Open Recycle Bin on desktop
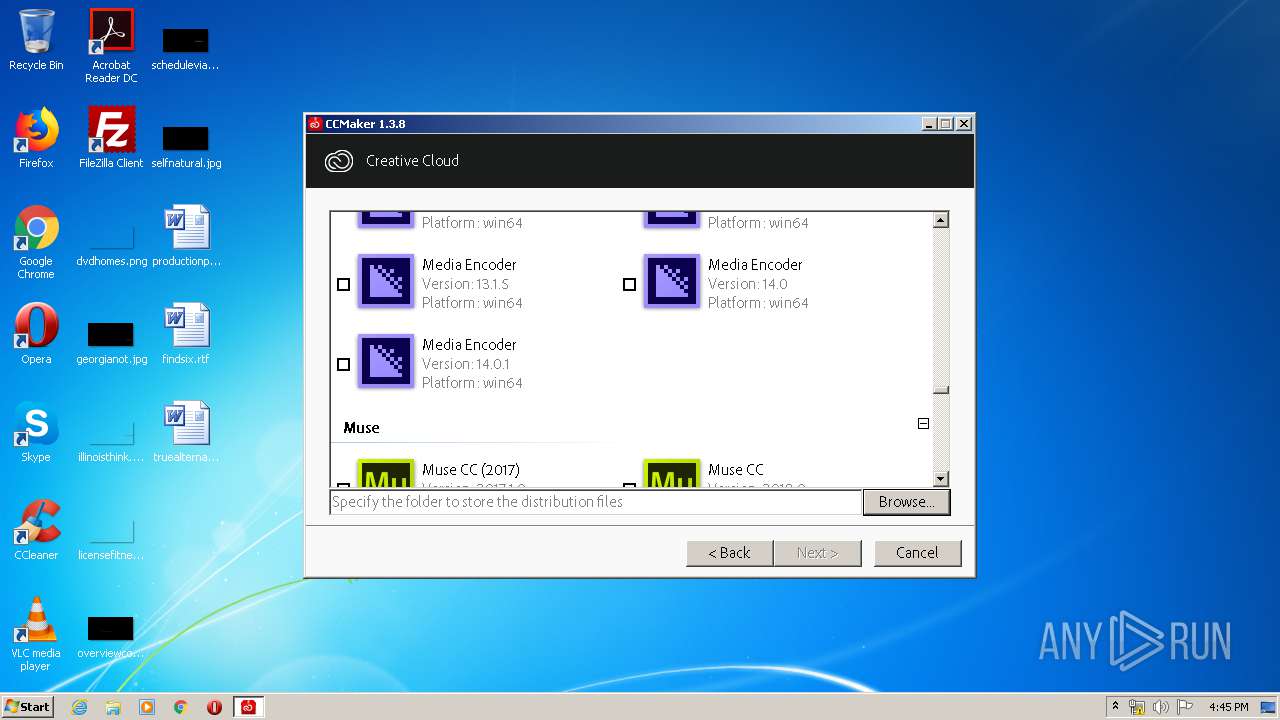This screenshot has width=1280, height=720. pos(36,40)
